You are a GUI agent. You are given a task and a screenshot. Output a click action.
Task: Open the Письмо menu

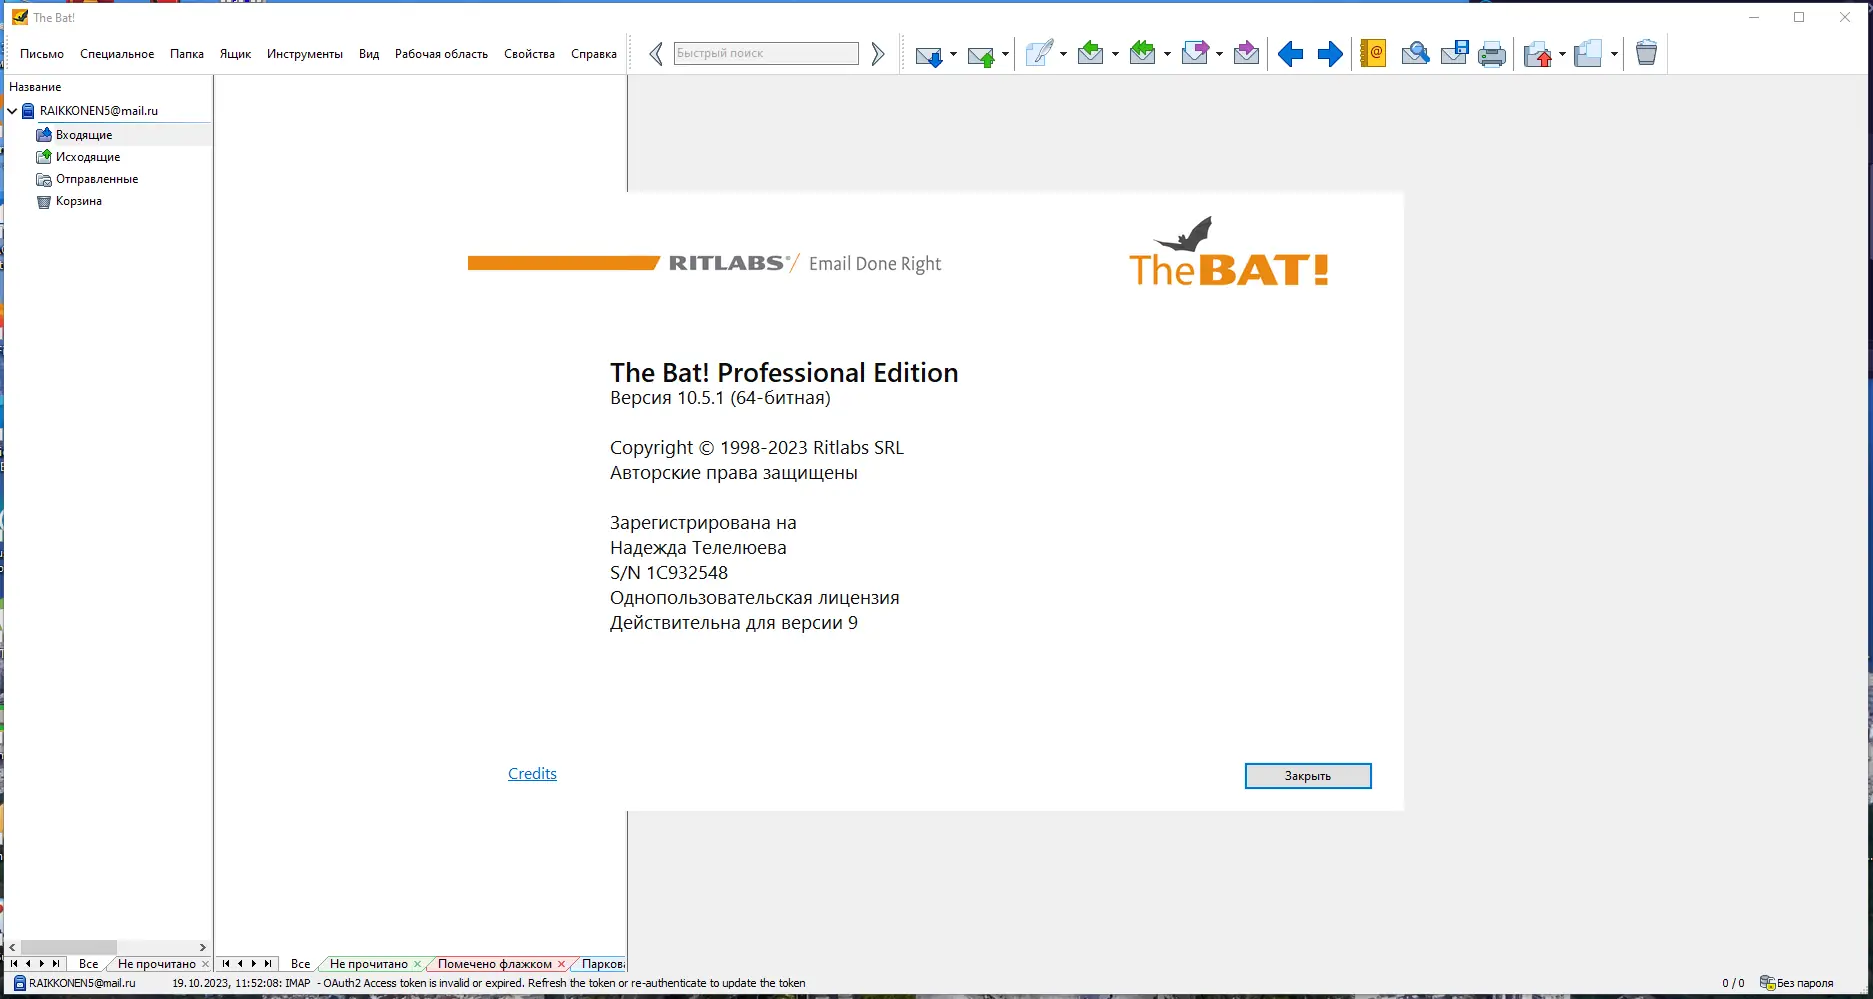42,54
